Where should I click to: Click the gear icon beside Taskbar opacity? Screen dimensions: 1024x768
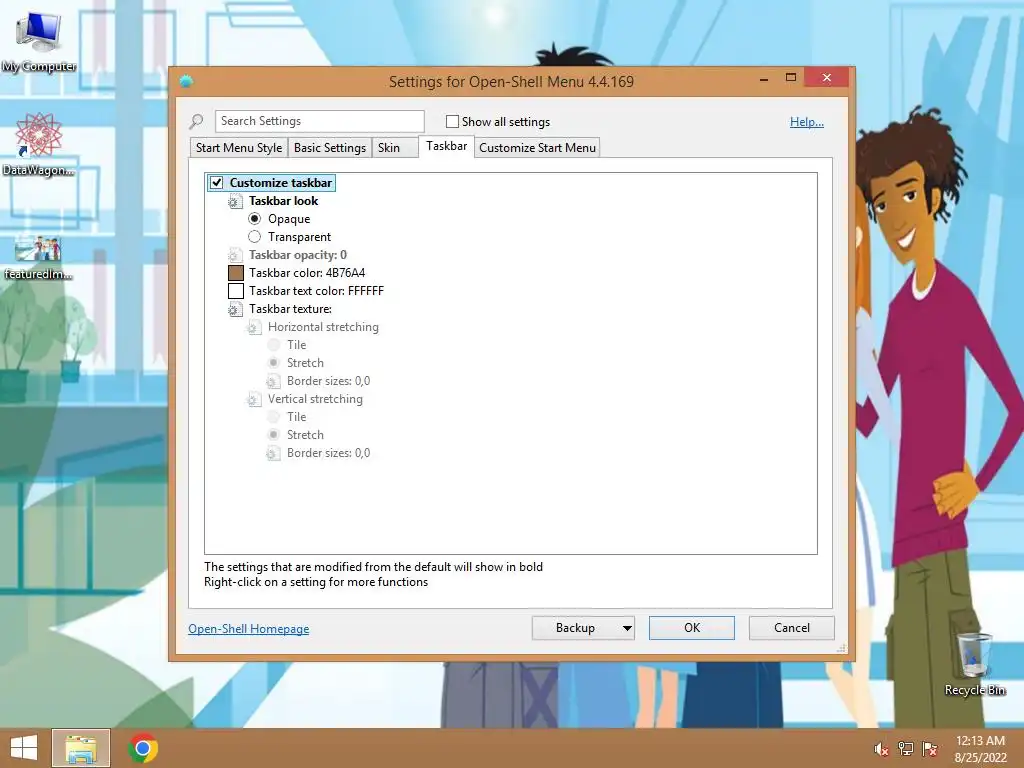pyautogui.click(x=234, y=255)
